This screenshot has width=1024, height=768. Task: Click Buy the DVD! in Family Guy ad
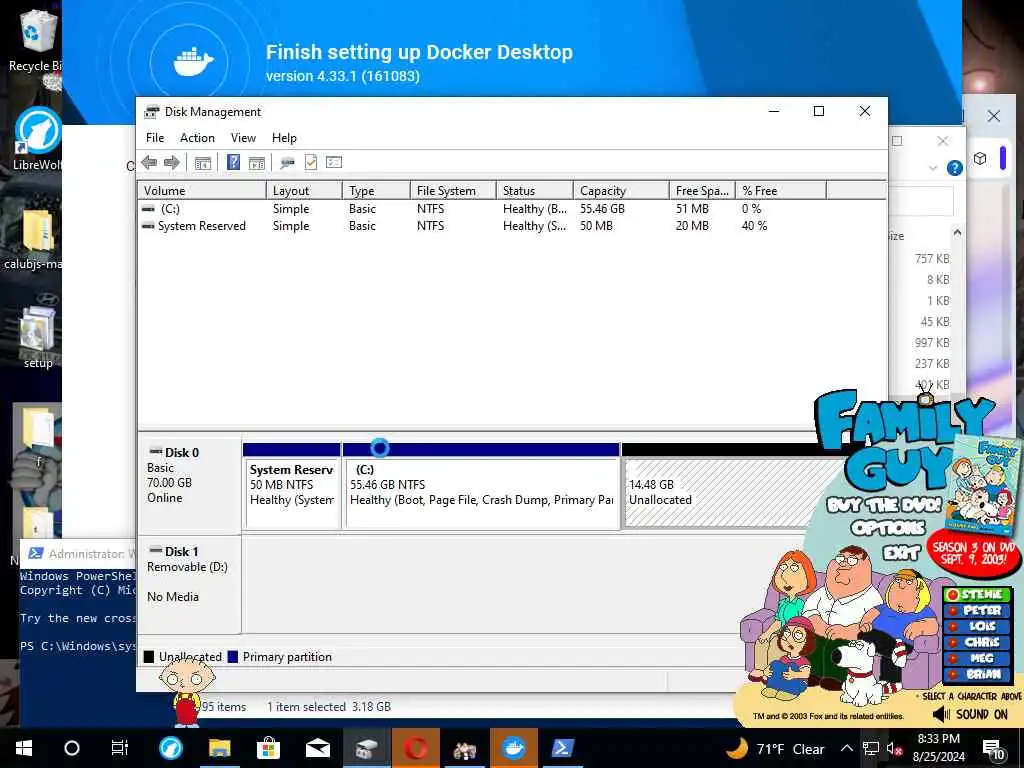coord(884,505)
